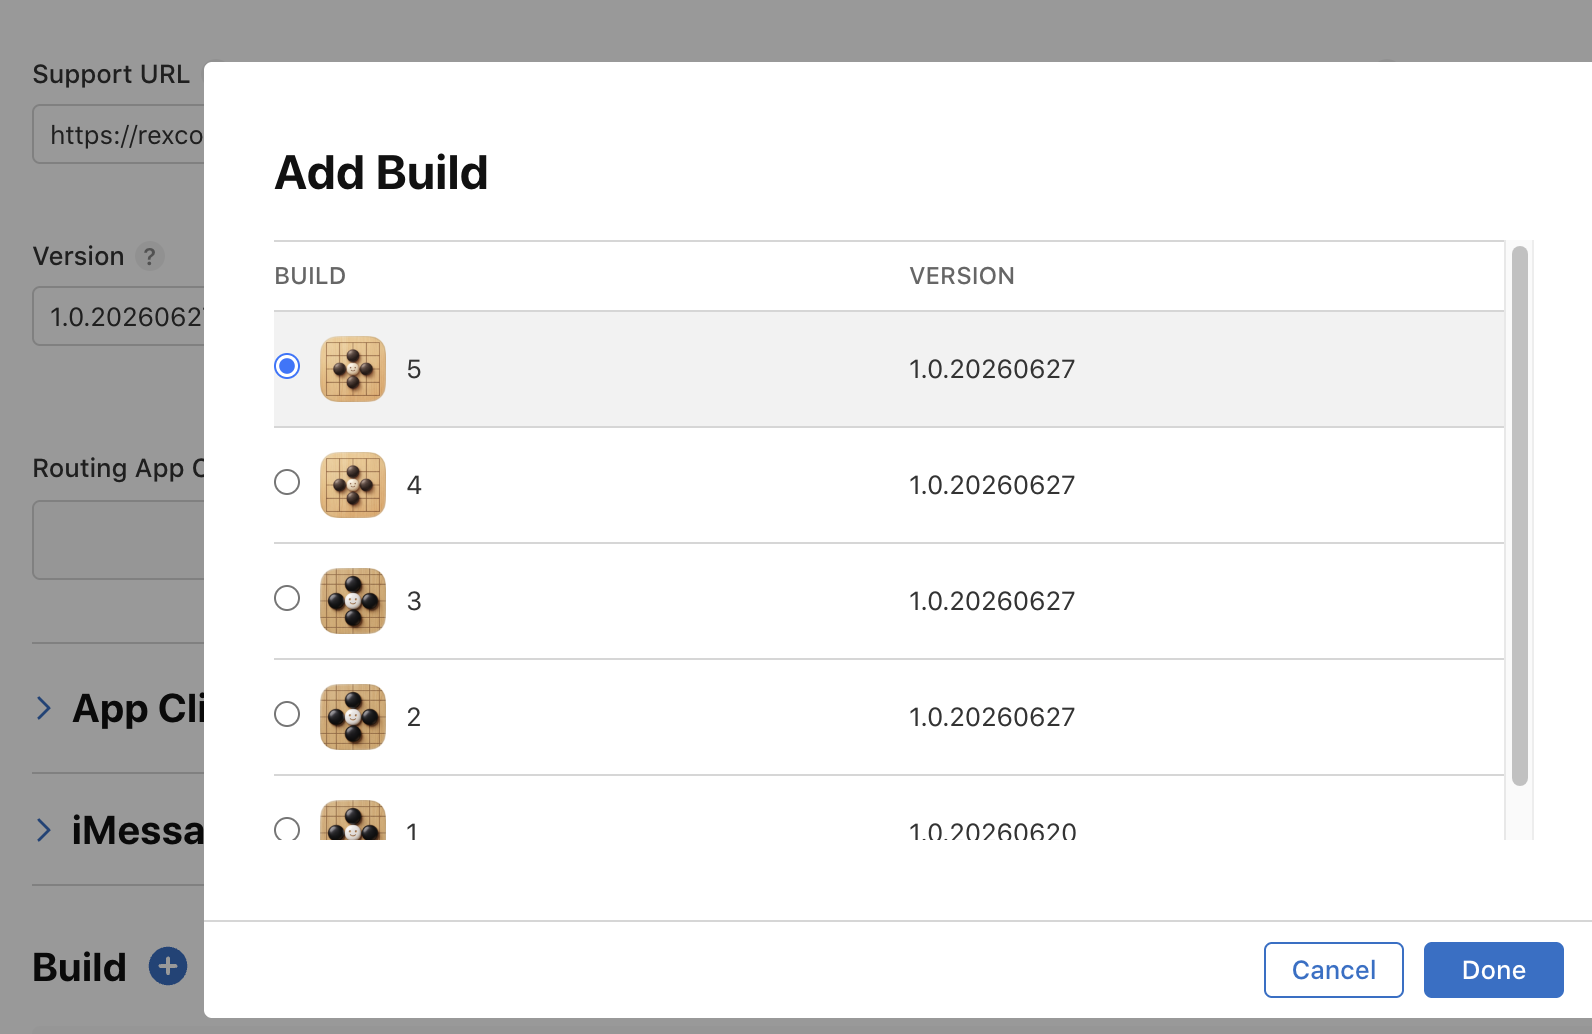The image size is (1592, 1034).
Task: Select the radio button for build 1
Action: point(287,829)
